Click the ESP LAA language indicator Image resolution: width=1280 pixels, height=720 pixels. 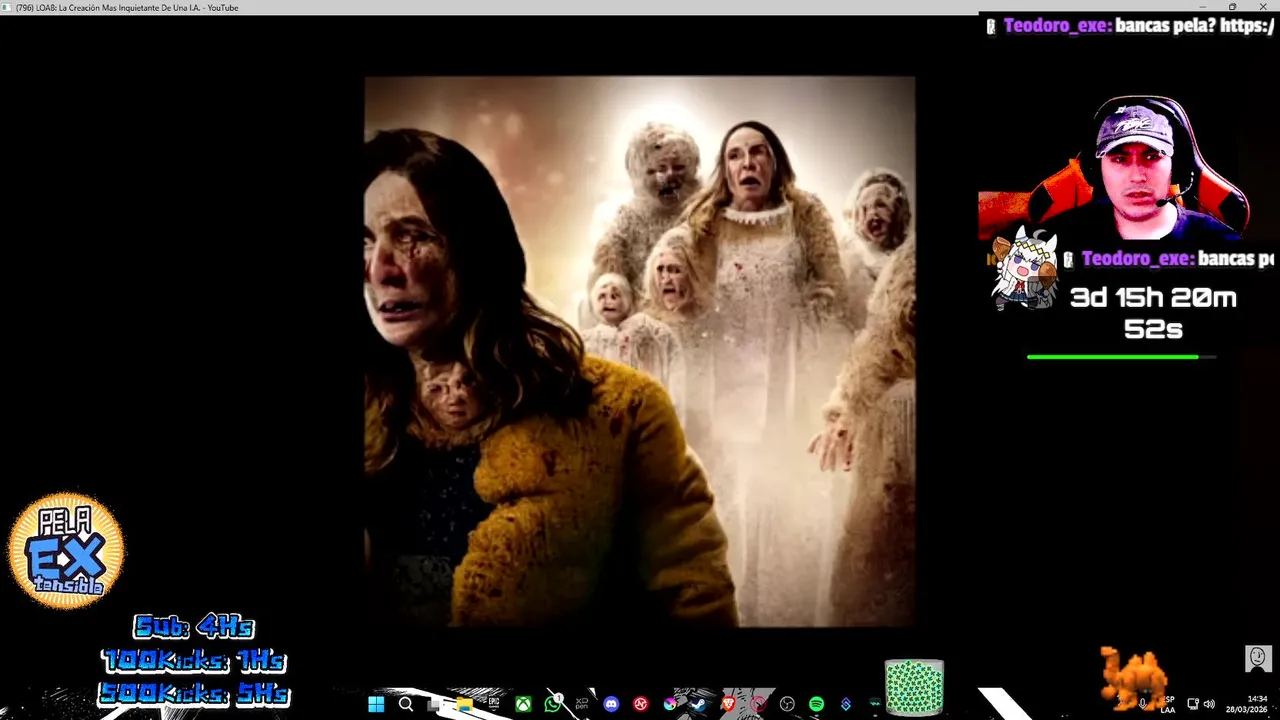pyautogui.click(x=1167, y=704)
